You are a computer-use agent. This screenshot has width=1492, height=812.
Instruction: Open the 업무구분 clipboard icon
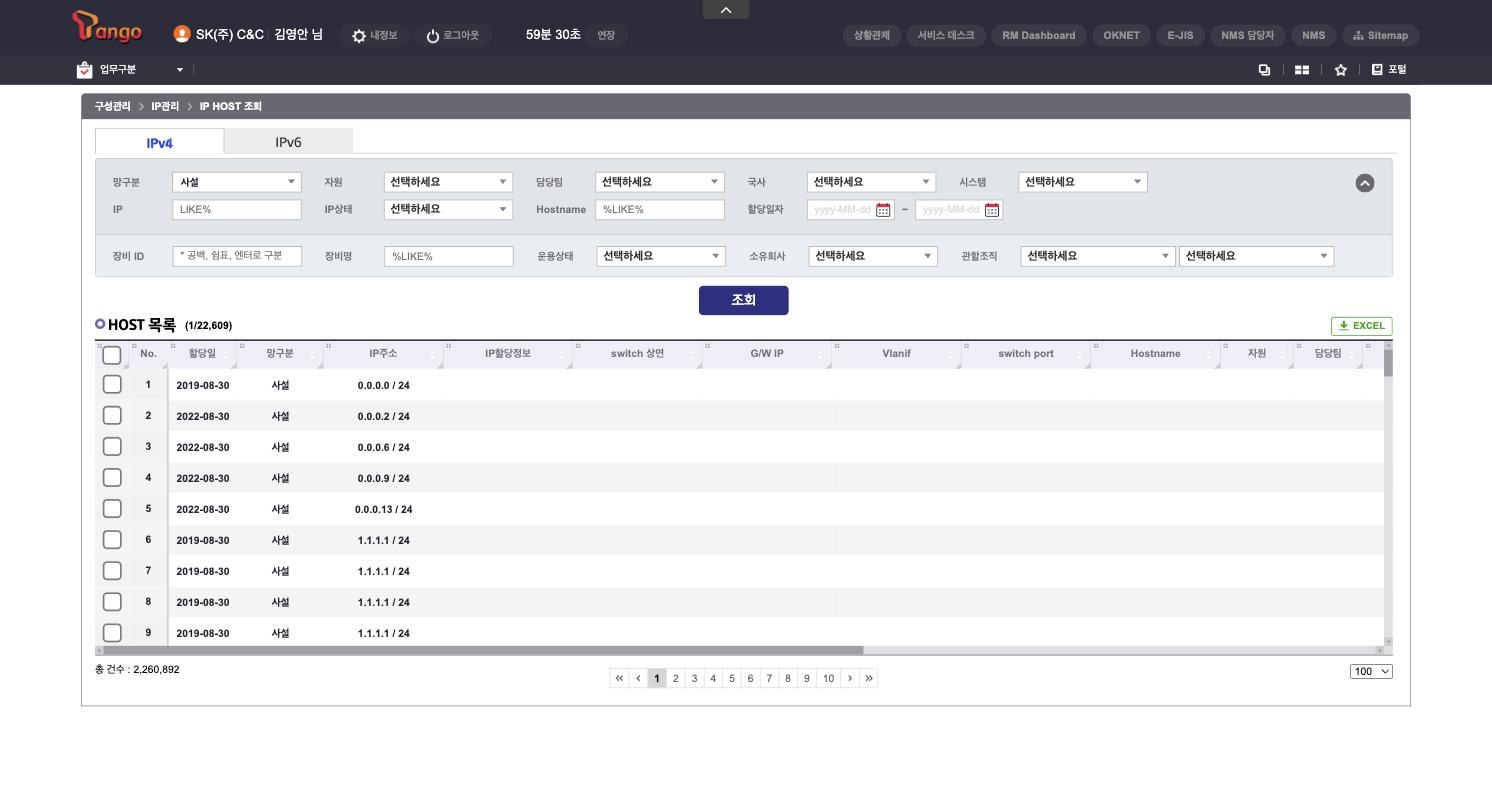[x=84, y=70]
